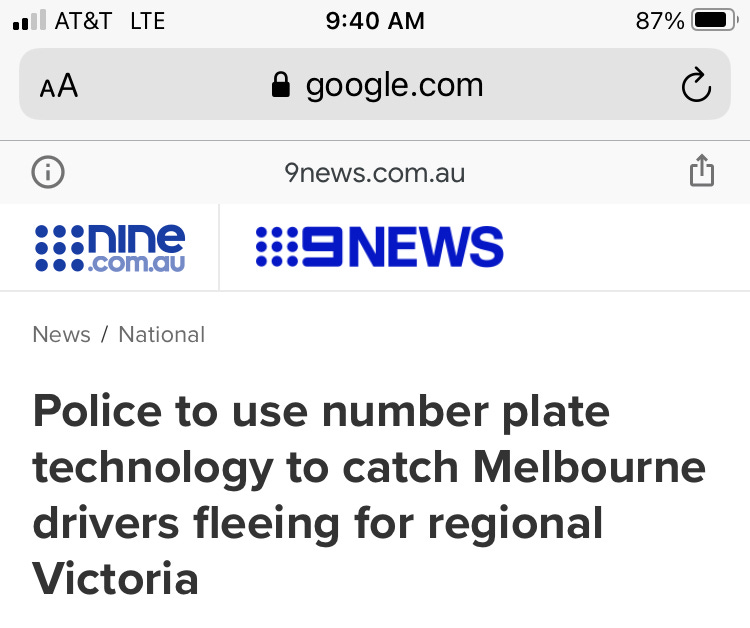
Task: Click the padlock icon before google.com
Action: (281, 85)
